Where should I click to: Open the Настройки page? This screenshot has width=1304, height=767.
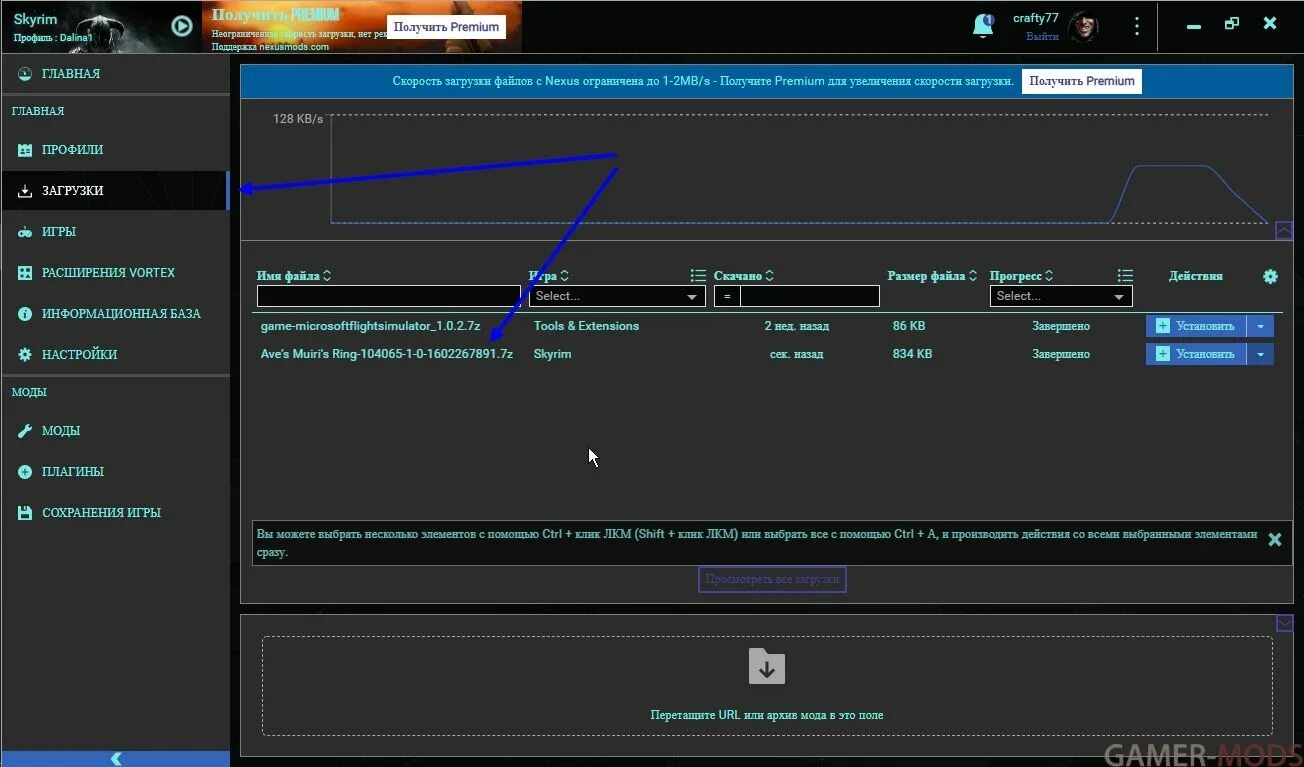coord(115,354)
